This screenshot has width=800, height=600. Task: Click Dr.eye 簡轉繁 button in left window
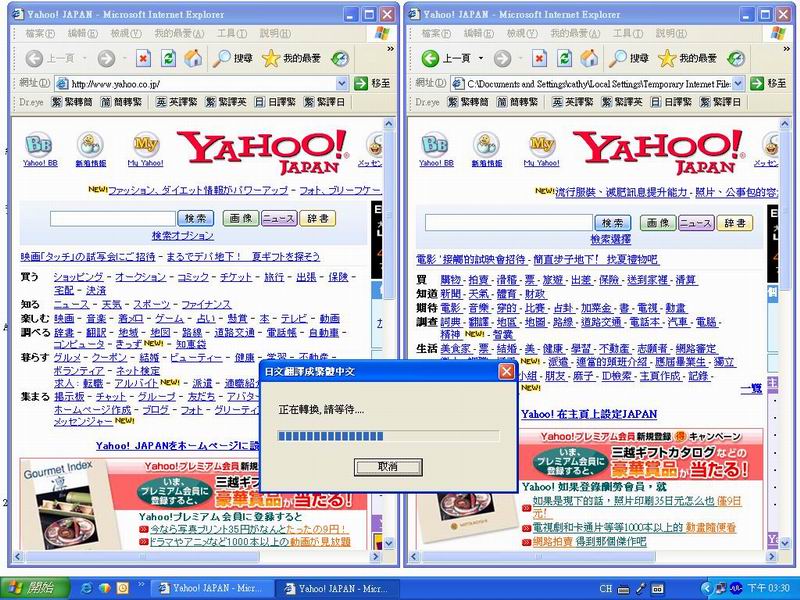coord(121,102)
